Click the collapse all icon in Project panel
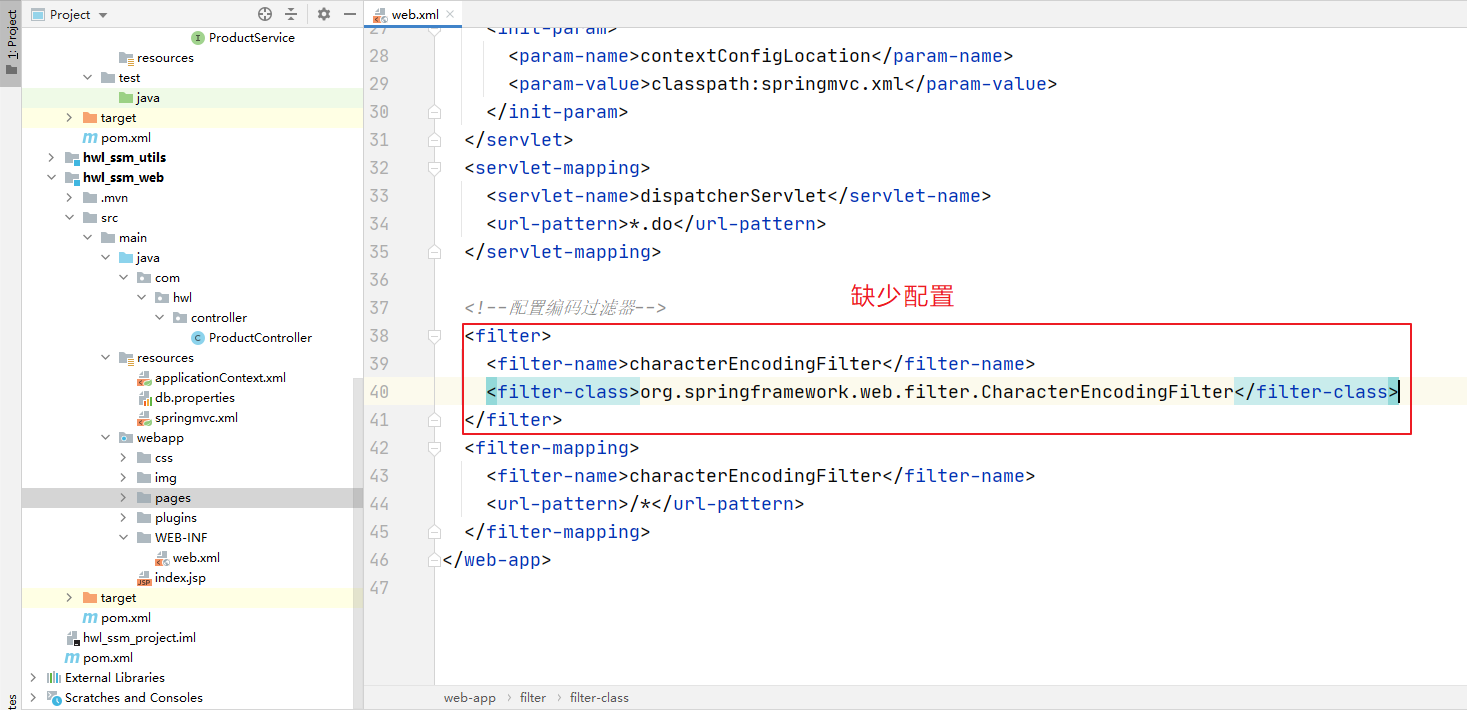 (x=291, y=14)
